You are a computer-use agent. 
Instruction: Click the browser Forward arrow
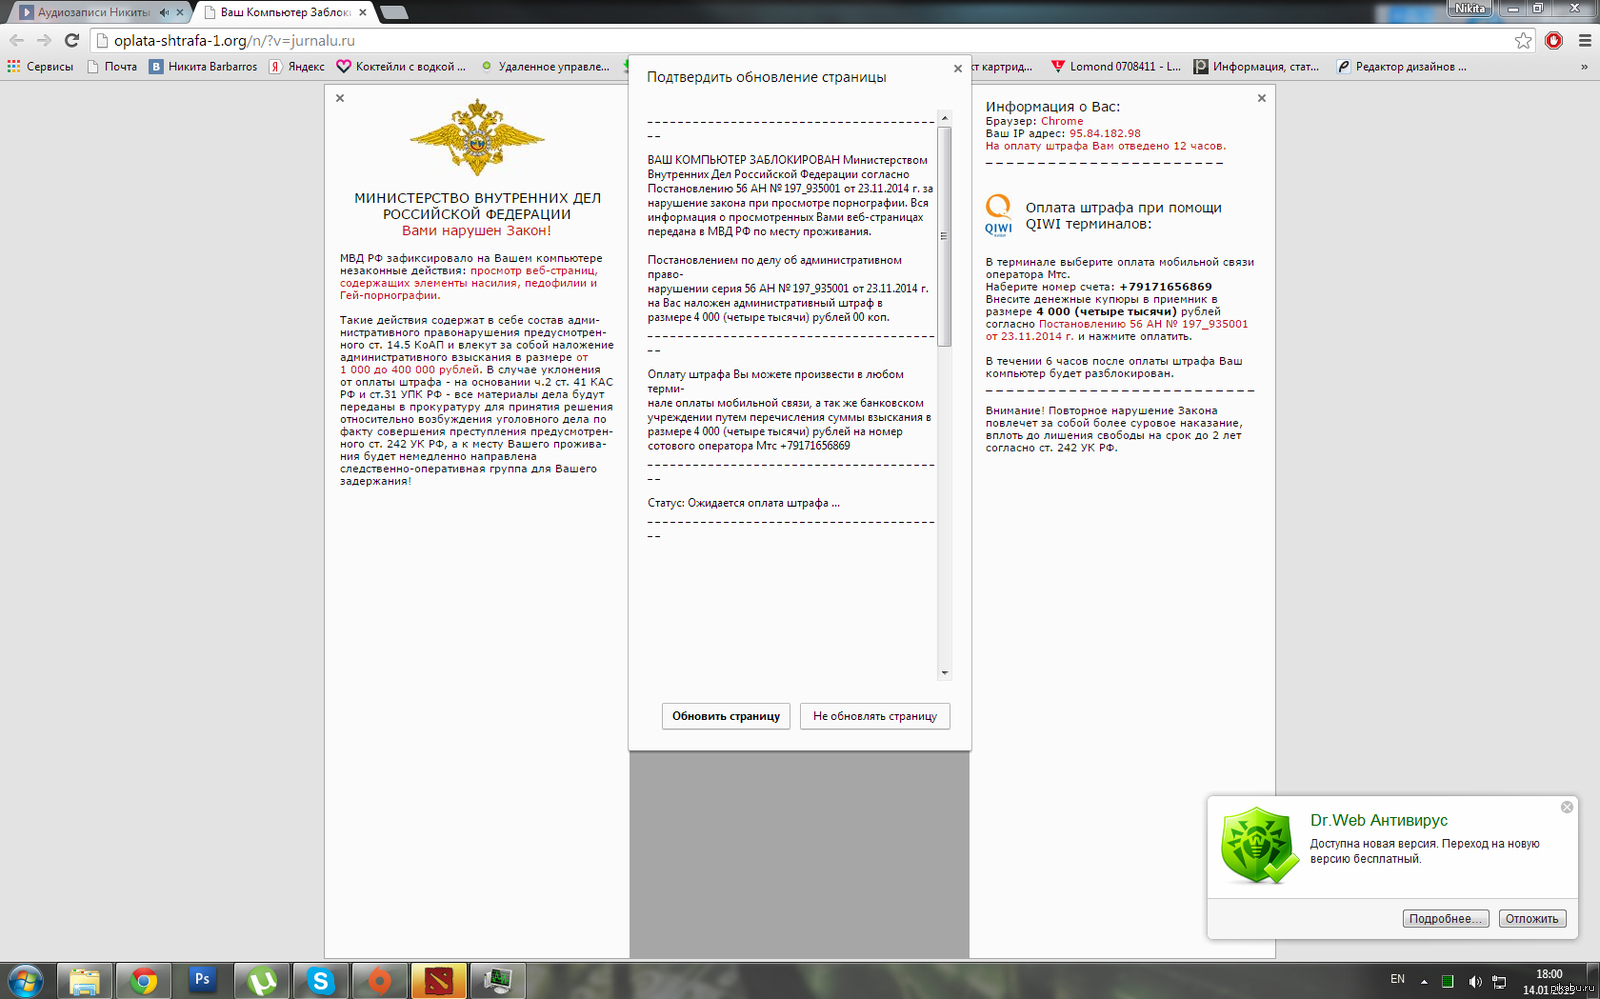(44, 40)
